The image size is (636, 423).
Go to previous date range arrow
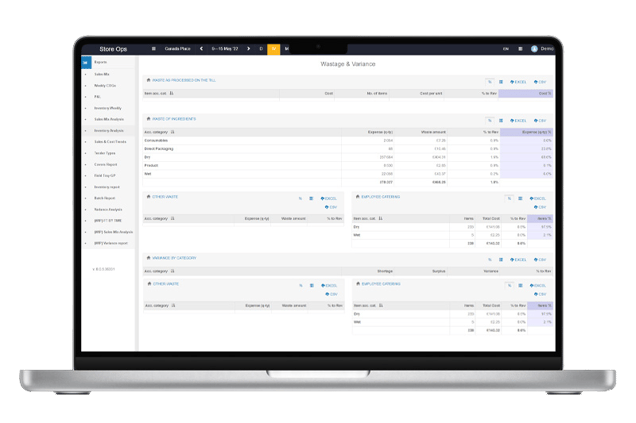[201, 48]
